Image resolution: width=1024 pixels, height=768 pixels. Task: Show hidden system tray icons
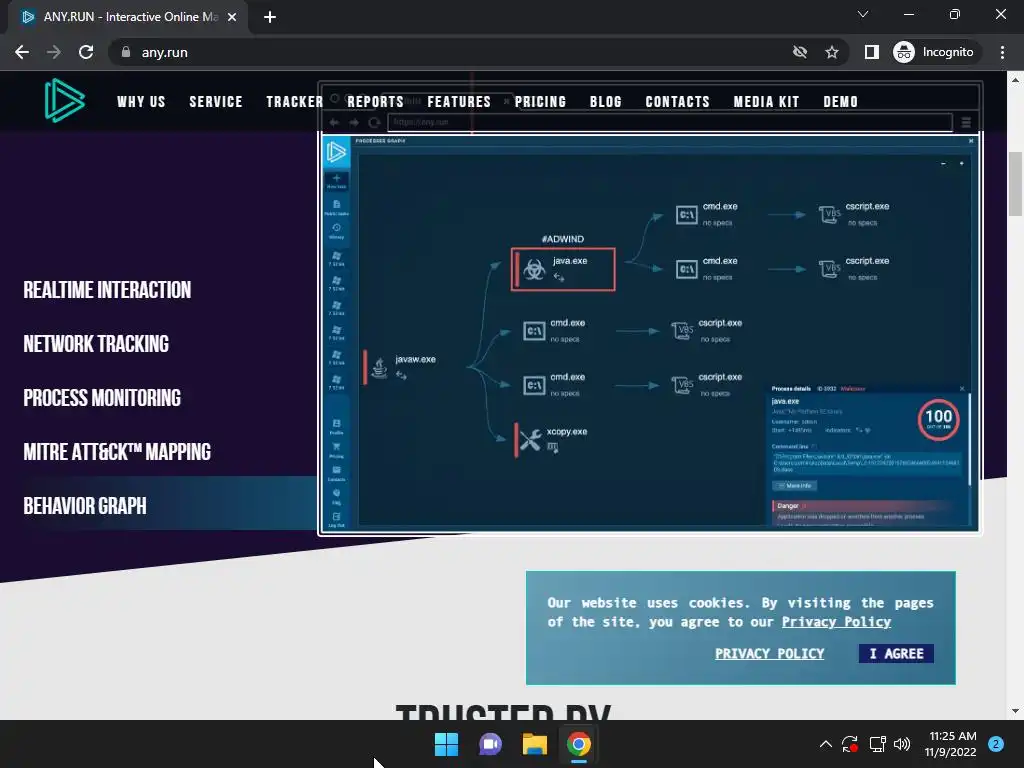click(x=825, y=744)
